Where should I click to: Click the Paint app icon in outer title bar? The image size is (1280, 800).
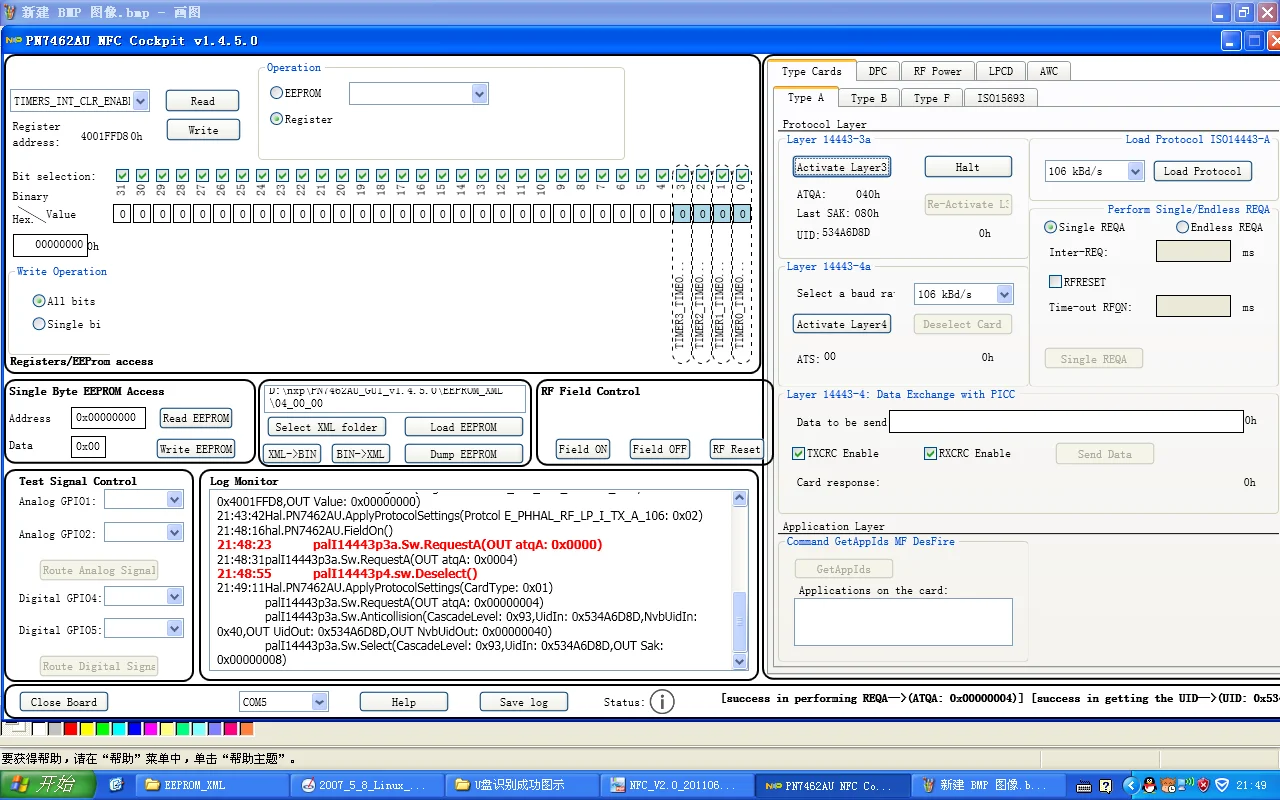[9, 12]
